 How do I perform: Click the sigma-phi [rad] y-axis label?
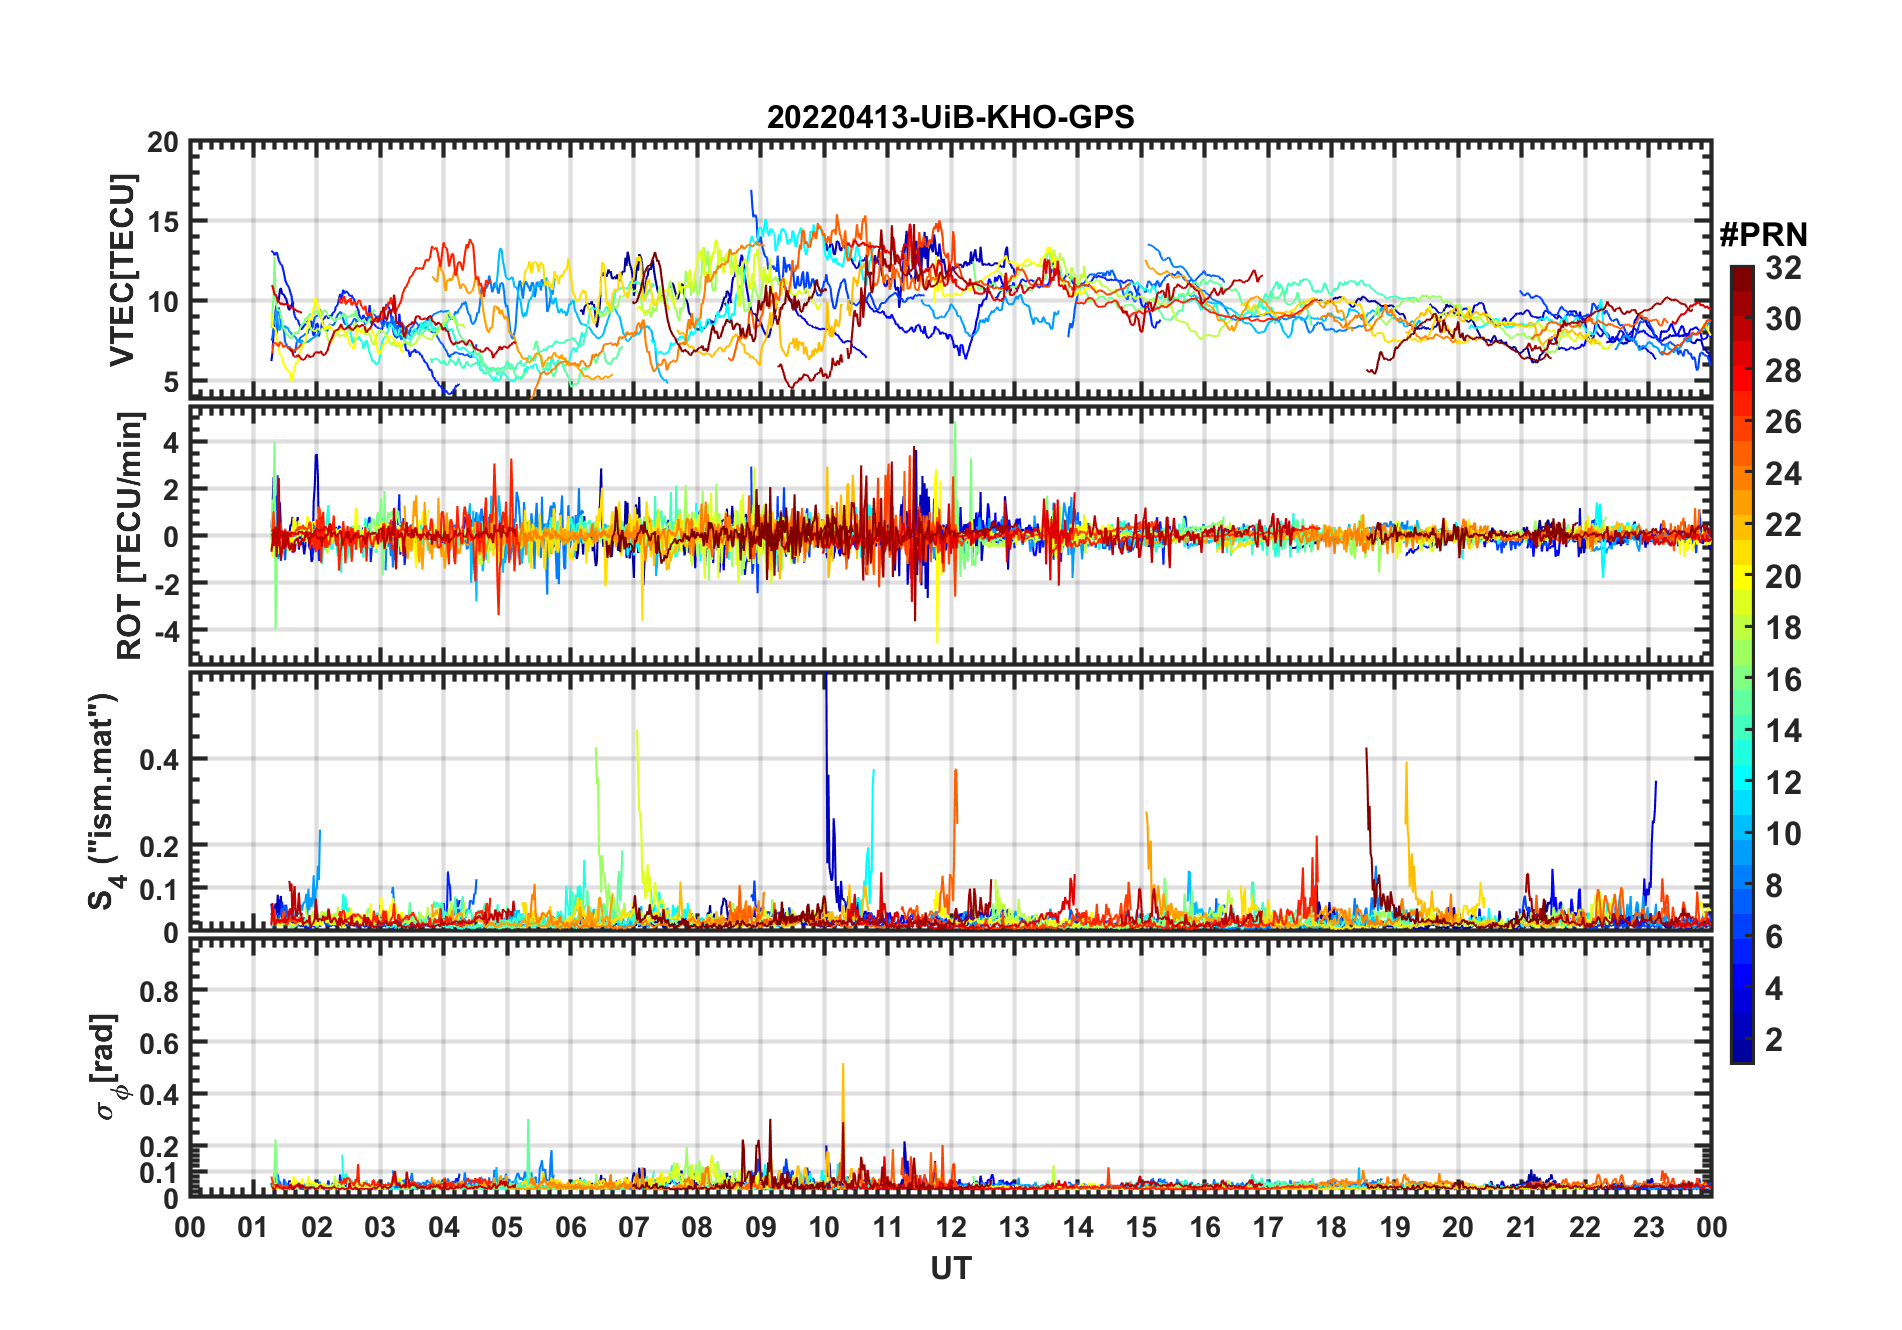click(110, 1067)
